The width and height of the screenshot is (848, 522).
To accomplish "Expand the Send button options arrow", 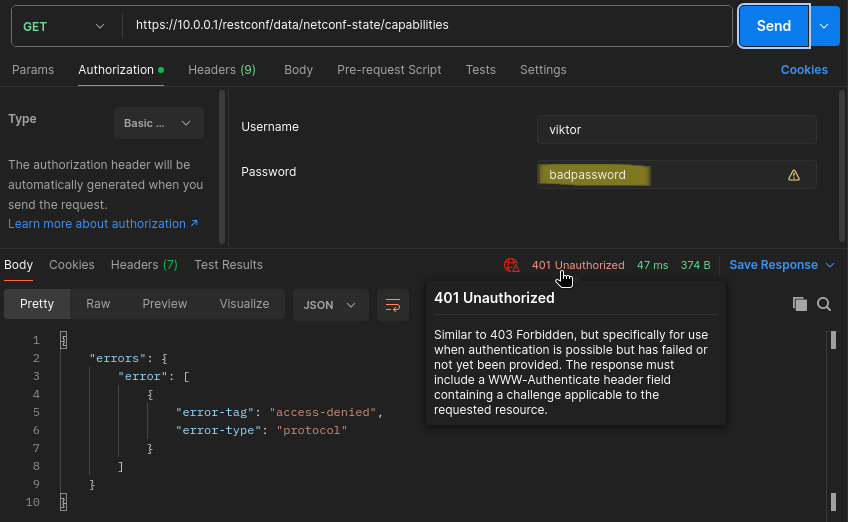I will (824, 26).
